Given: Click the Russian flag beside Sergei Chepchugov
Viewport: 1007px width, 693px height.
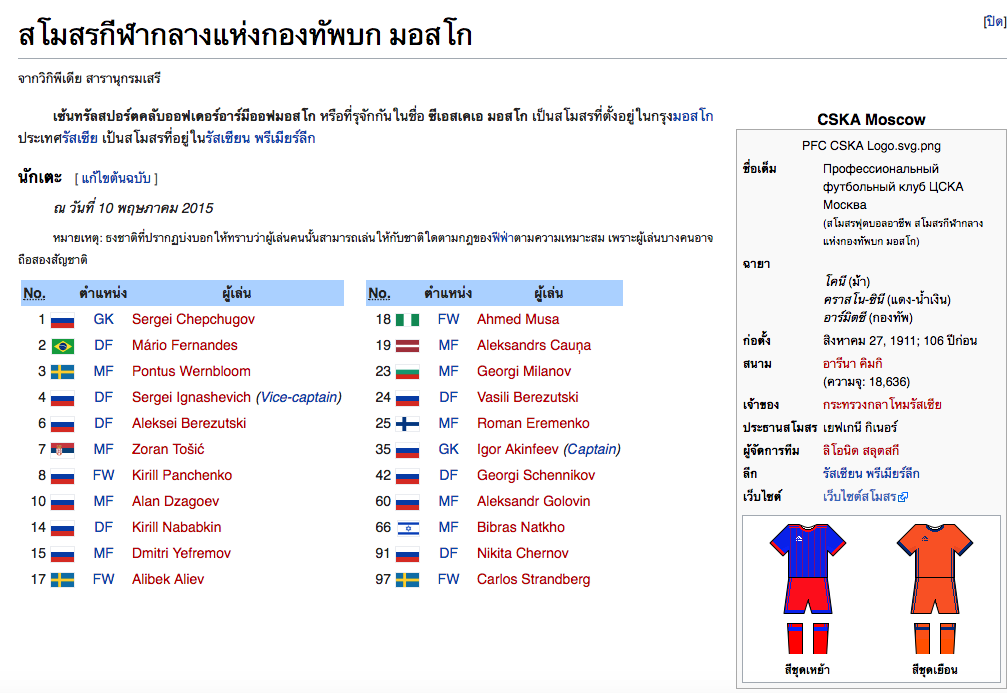Looking at the screenshot, I should pos(62,320).
